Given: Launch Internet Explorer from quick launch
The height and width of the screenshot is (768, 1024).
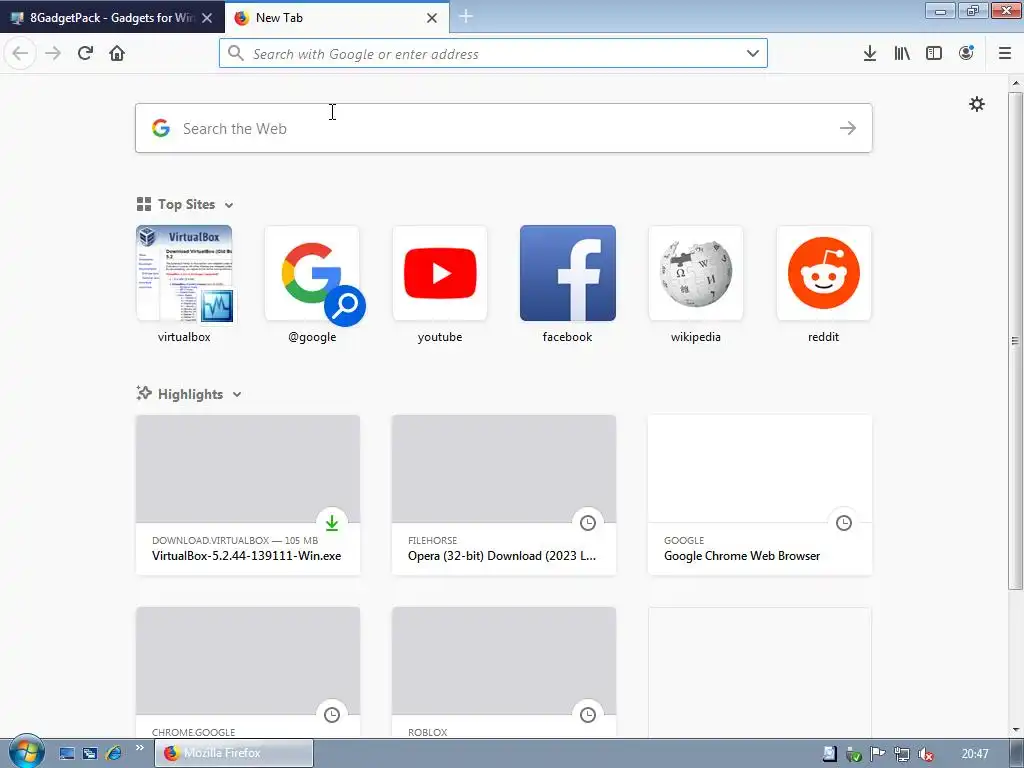Looking at the screenshot, I should click(113, 753).
